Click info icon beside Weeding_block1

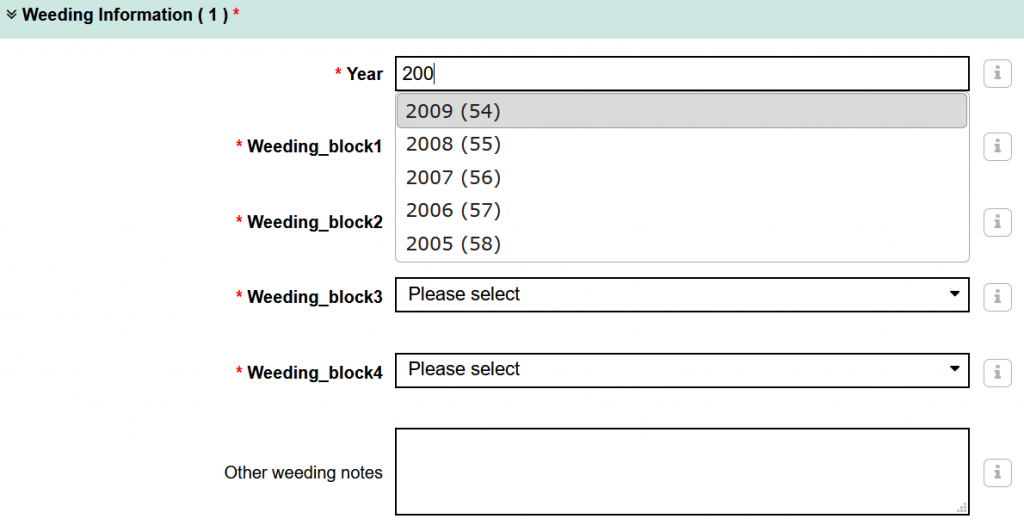click(997, 146)
